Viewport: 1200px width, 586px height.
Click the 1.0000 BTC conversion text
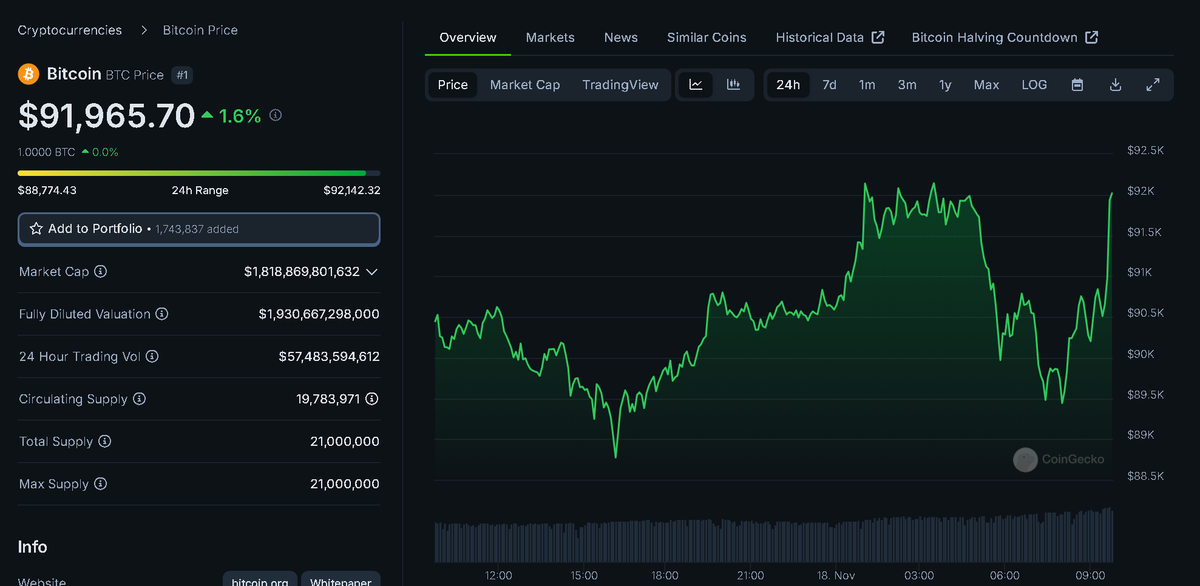click(46, 152)
